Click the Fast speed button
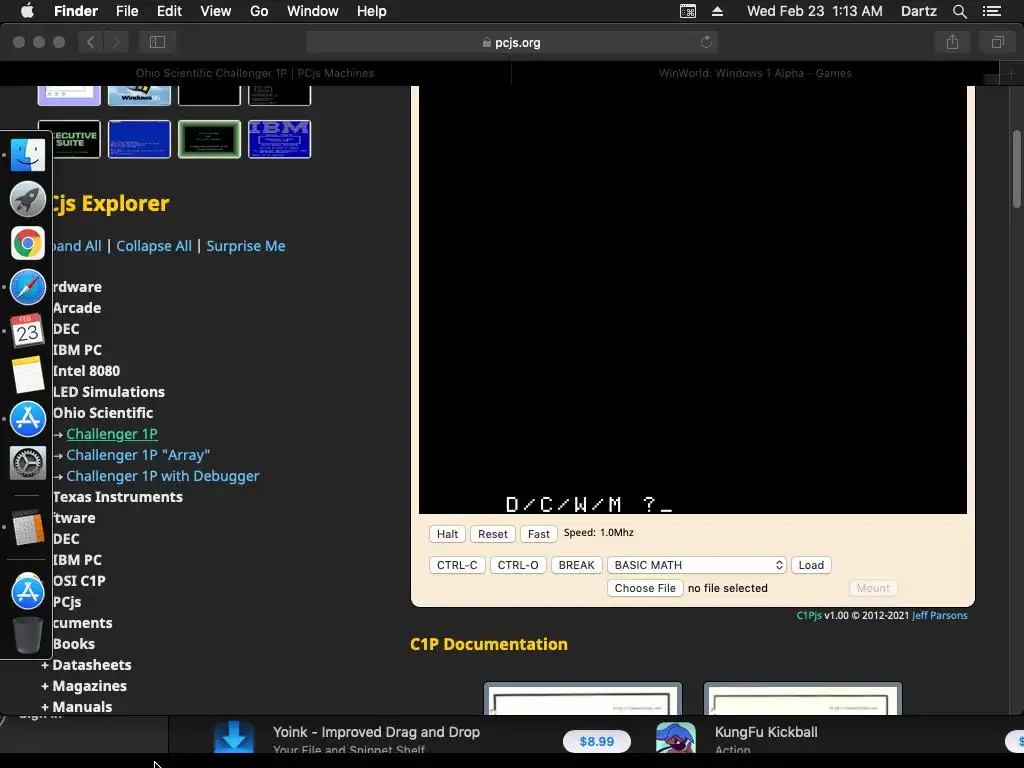This screenshot has width=1024, height=768. click(539, 534)
